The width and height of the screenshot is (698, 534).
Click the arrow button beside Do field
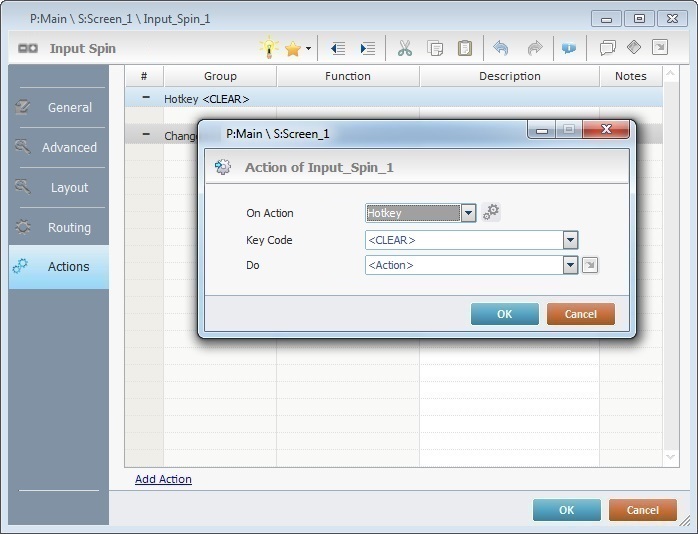tap(590, 265)
